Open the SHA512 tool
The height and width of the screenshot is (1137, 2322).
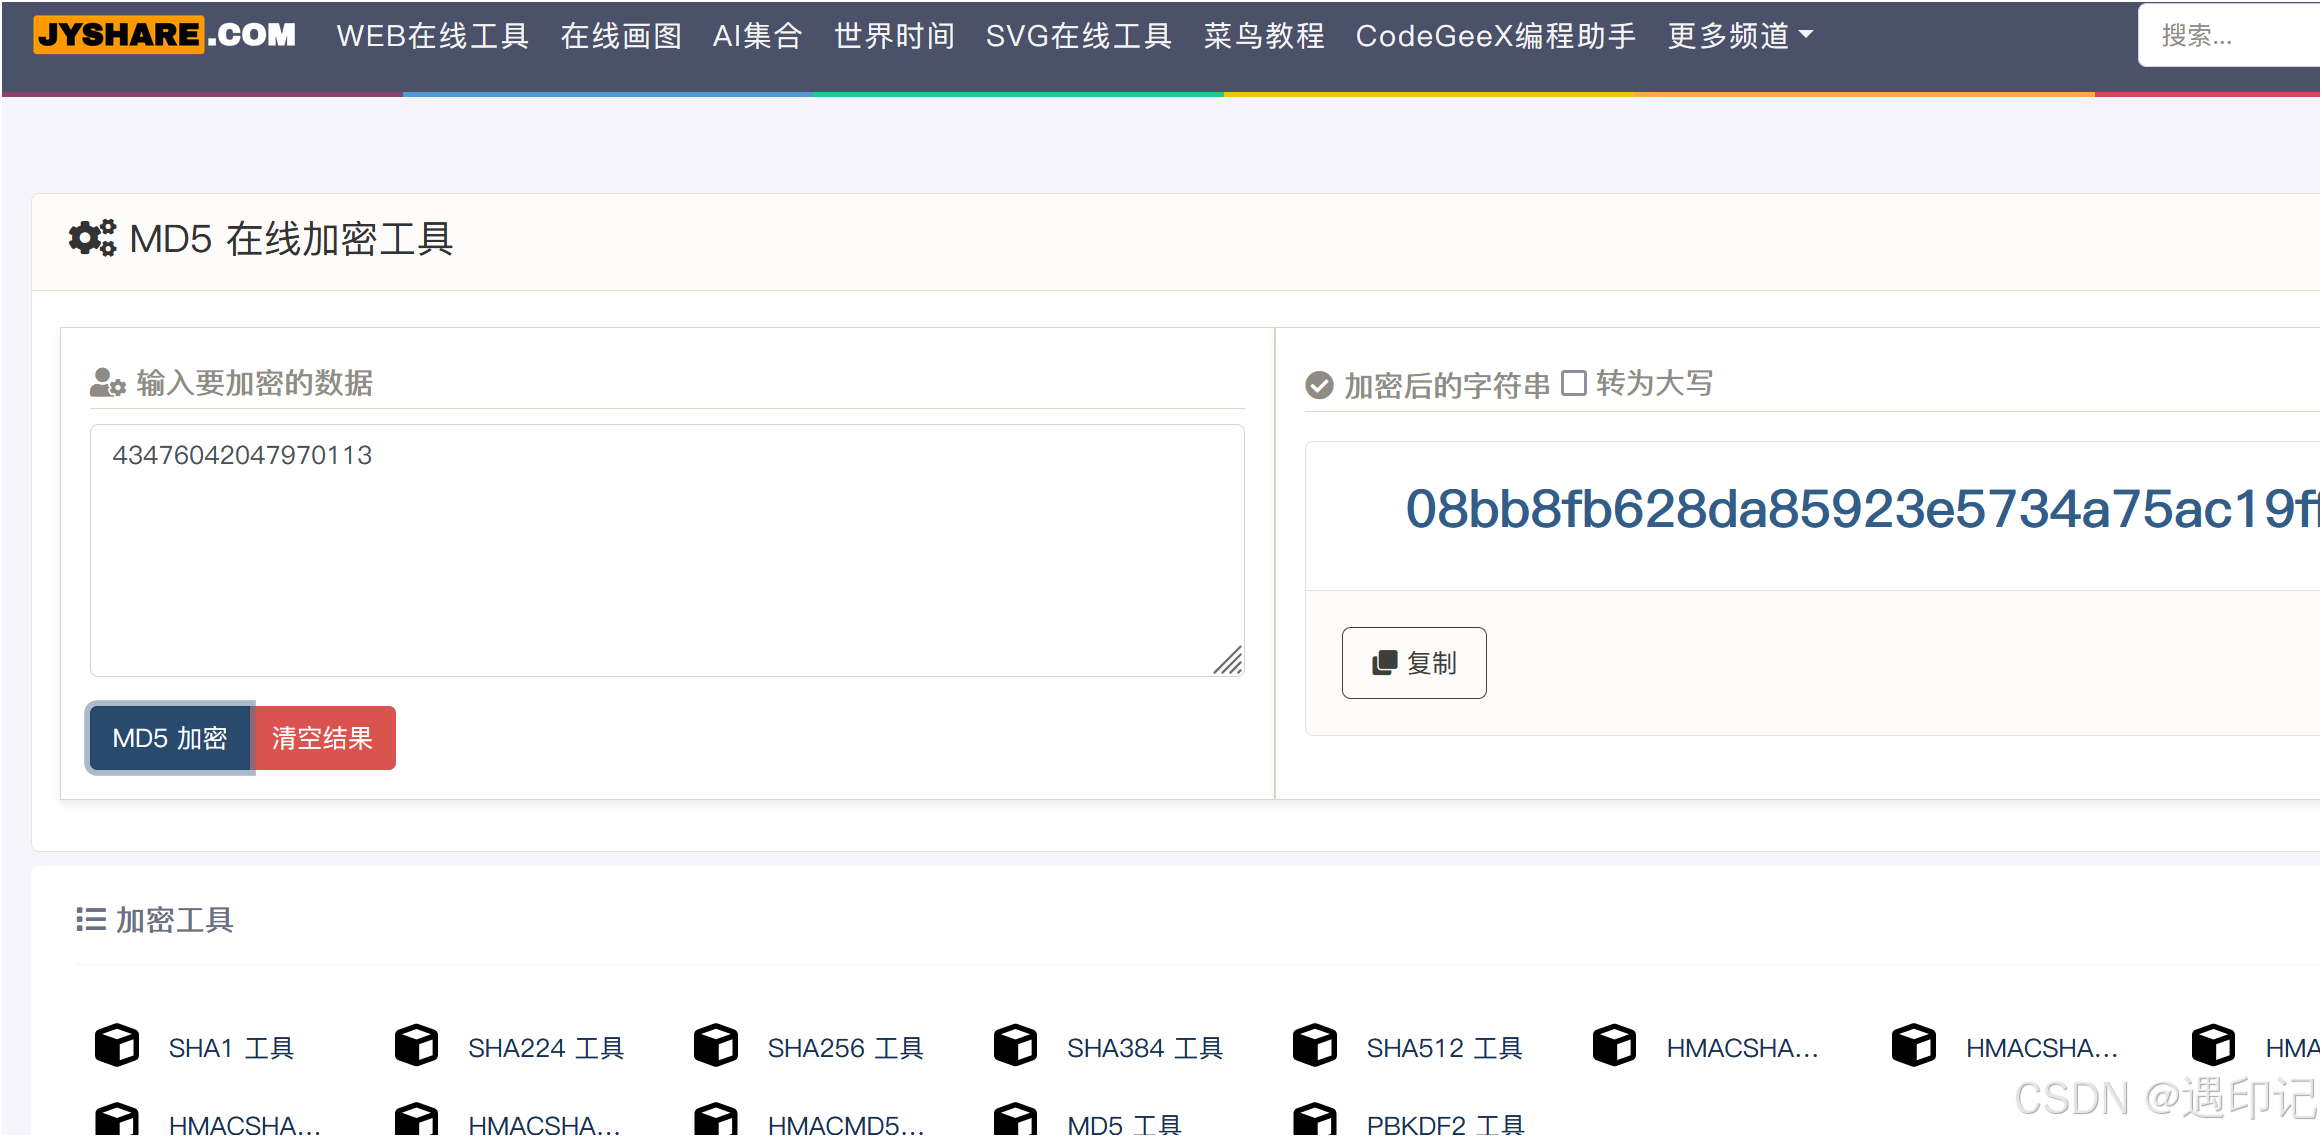(x=1444, y=1048)
